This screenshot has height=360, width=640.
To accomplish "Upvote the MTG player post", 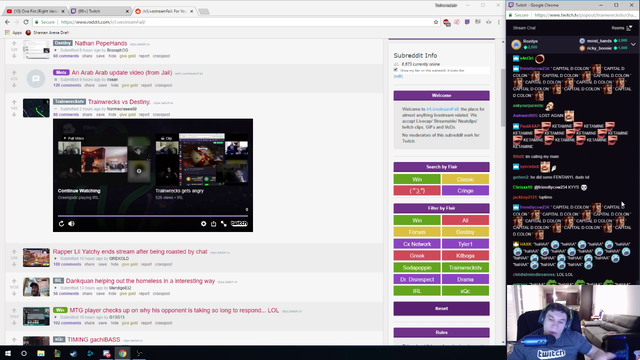I will (14, 311).
